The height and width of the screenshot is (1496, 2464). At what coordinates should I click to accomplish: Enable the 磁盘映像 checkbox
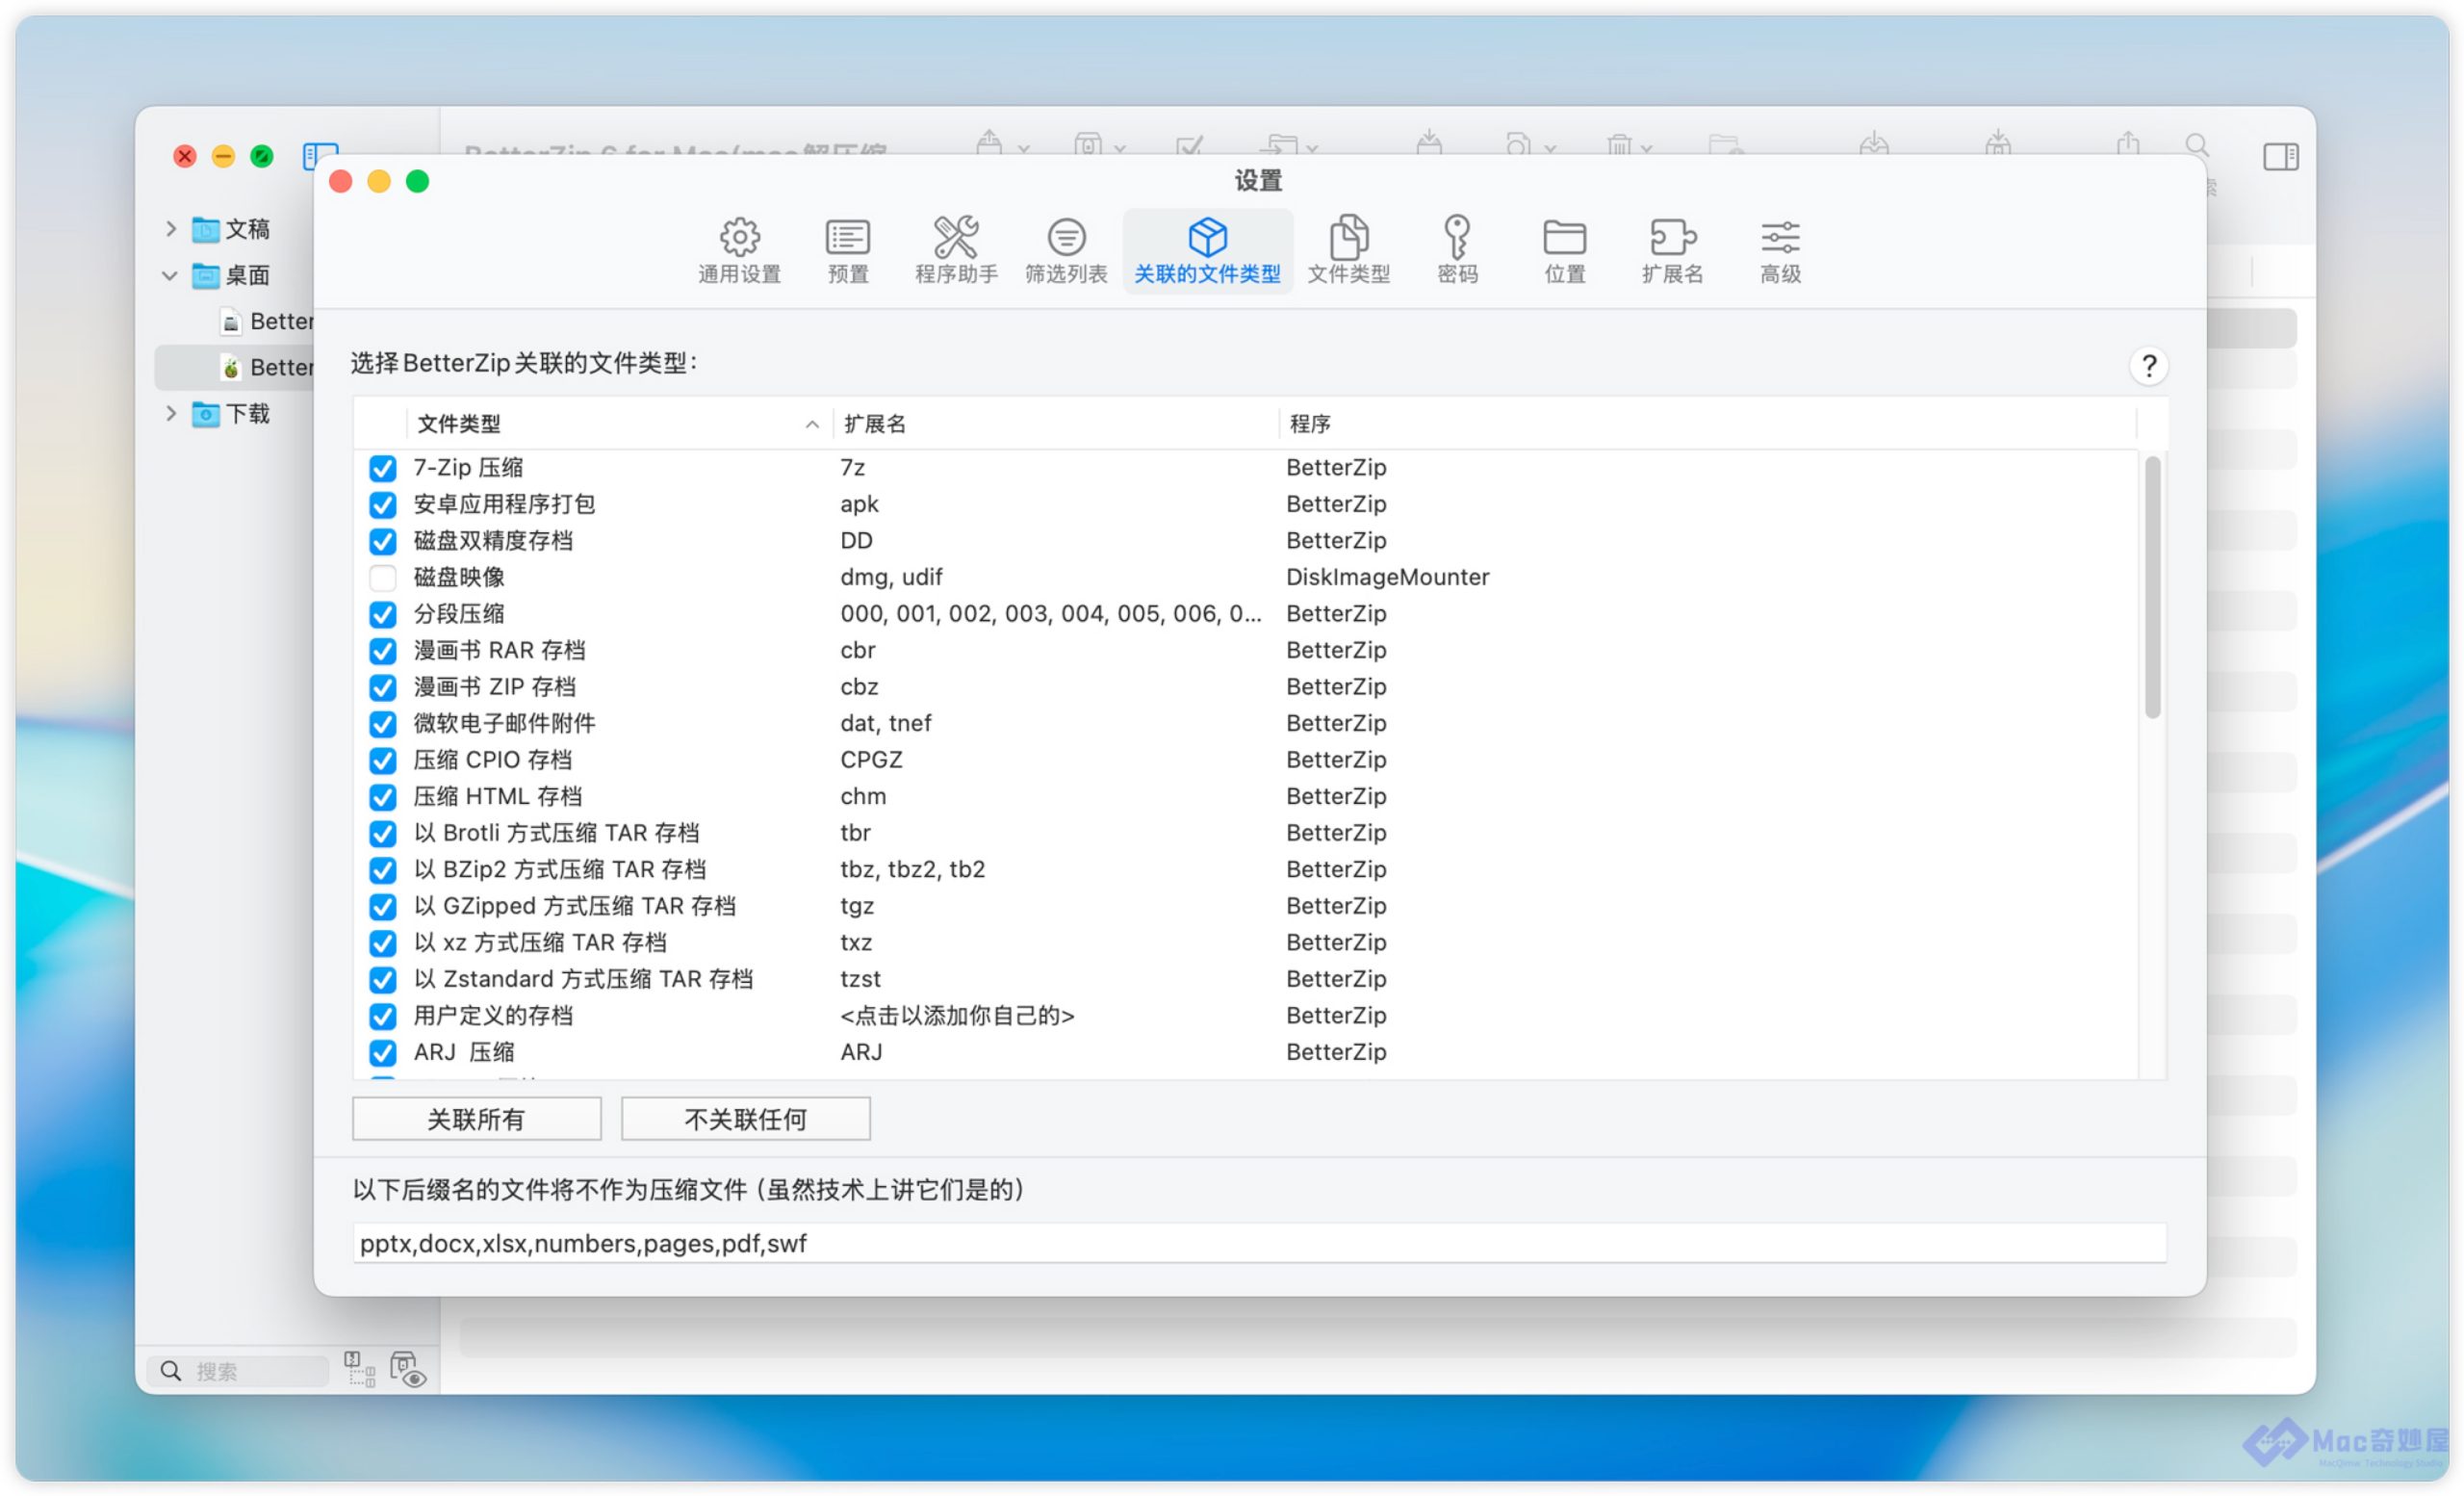click(x=382, y=577)
